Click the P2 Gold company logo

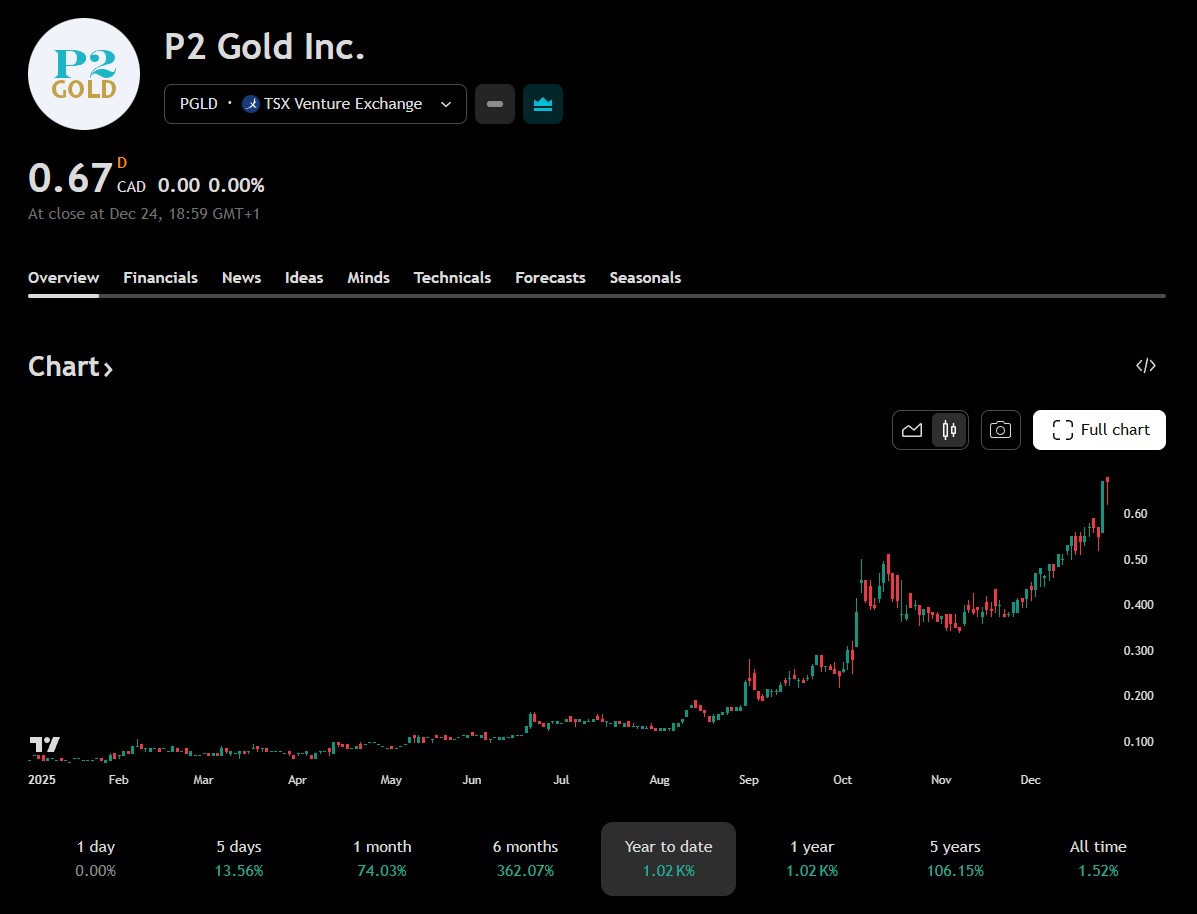coord(84,74)
